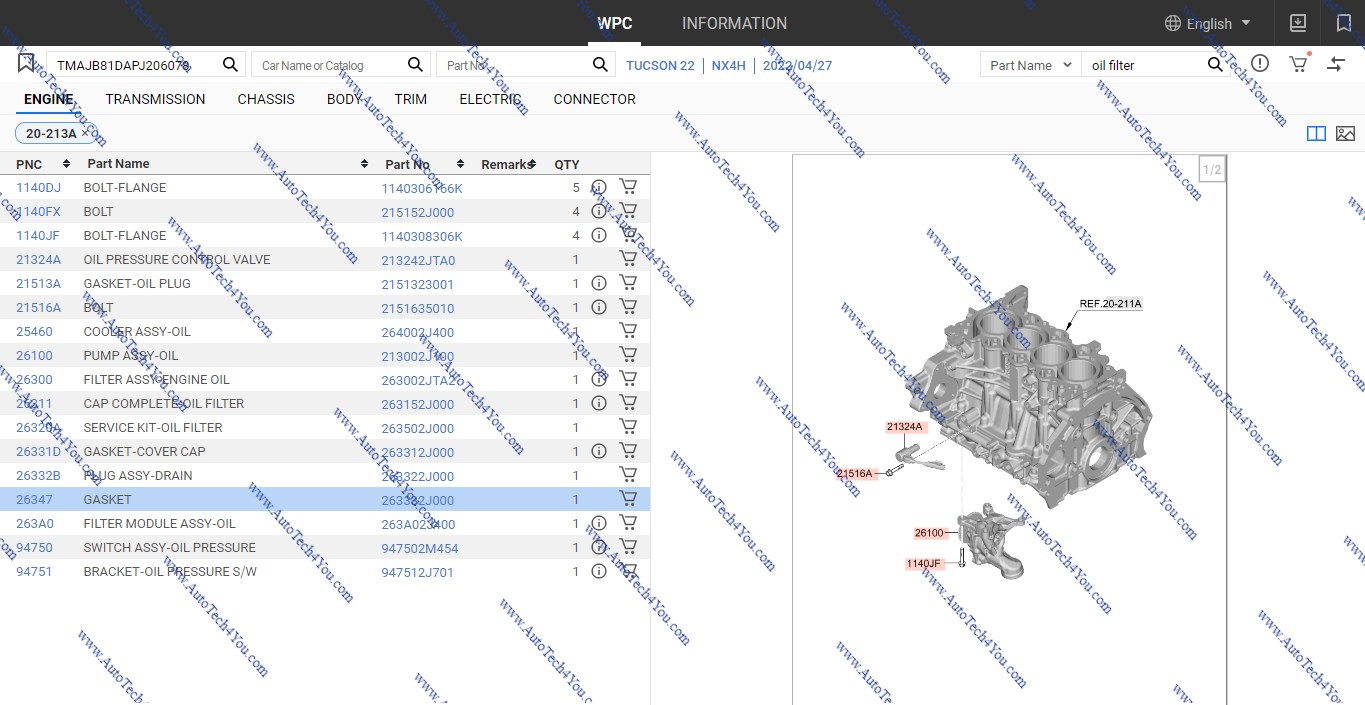The image size is (1365, 705).
Task: Add BOLT-FLANGE 1140DJ to cart
Action: pos(628,187)
